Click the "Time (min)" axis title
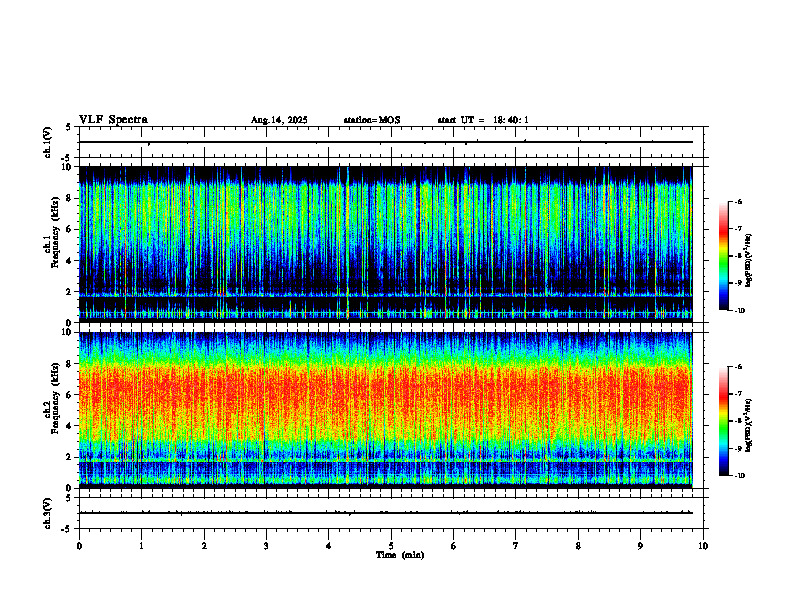Screen dimensions: 792x612 [400, 555]
